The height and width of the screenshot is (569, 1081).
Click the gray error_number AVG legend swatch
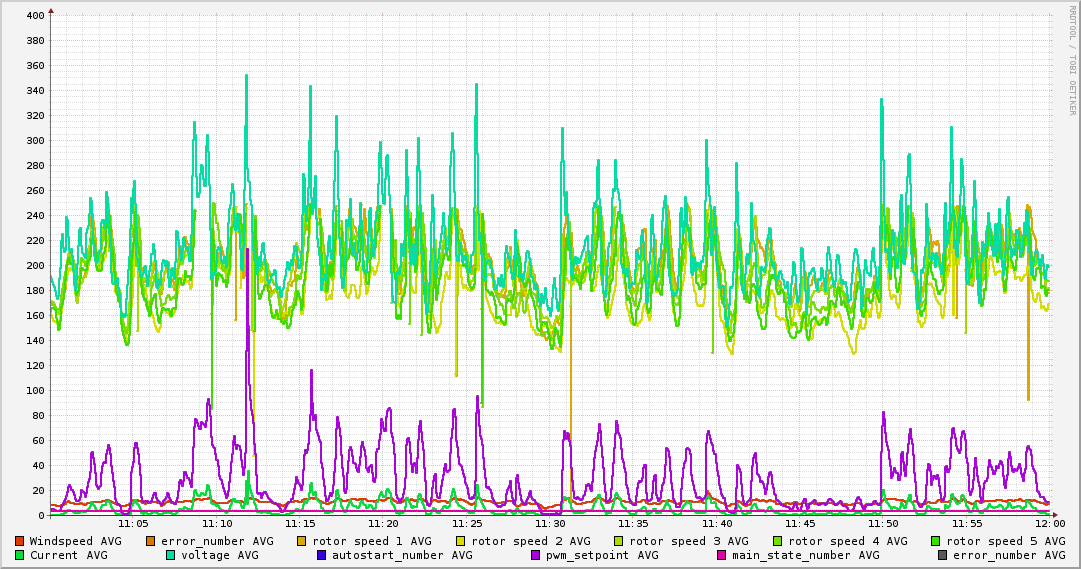pyautogui.click(x=942, y=555)
